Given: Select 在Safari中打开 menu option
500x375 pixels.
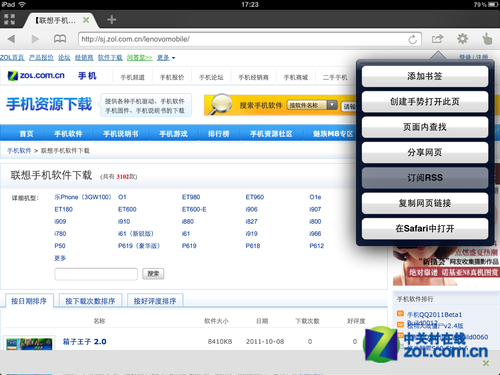Looking at the screenshot, I should click(x=425, y=228).
